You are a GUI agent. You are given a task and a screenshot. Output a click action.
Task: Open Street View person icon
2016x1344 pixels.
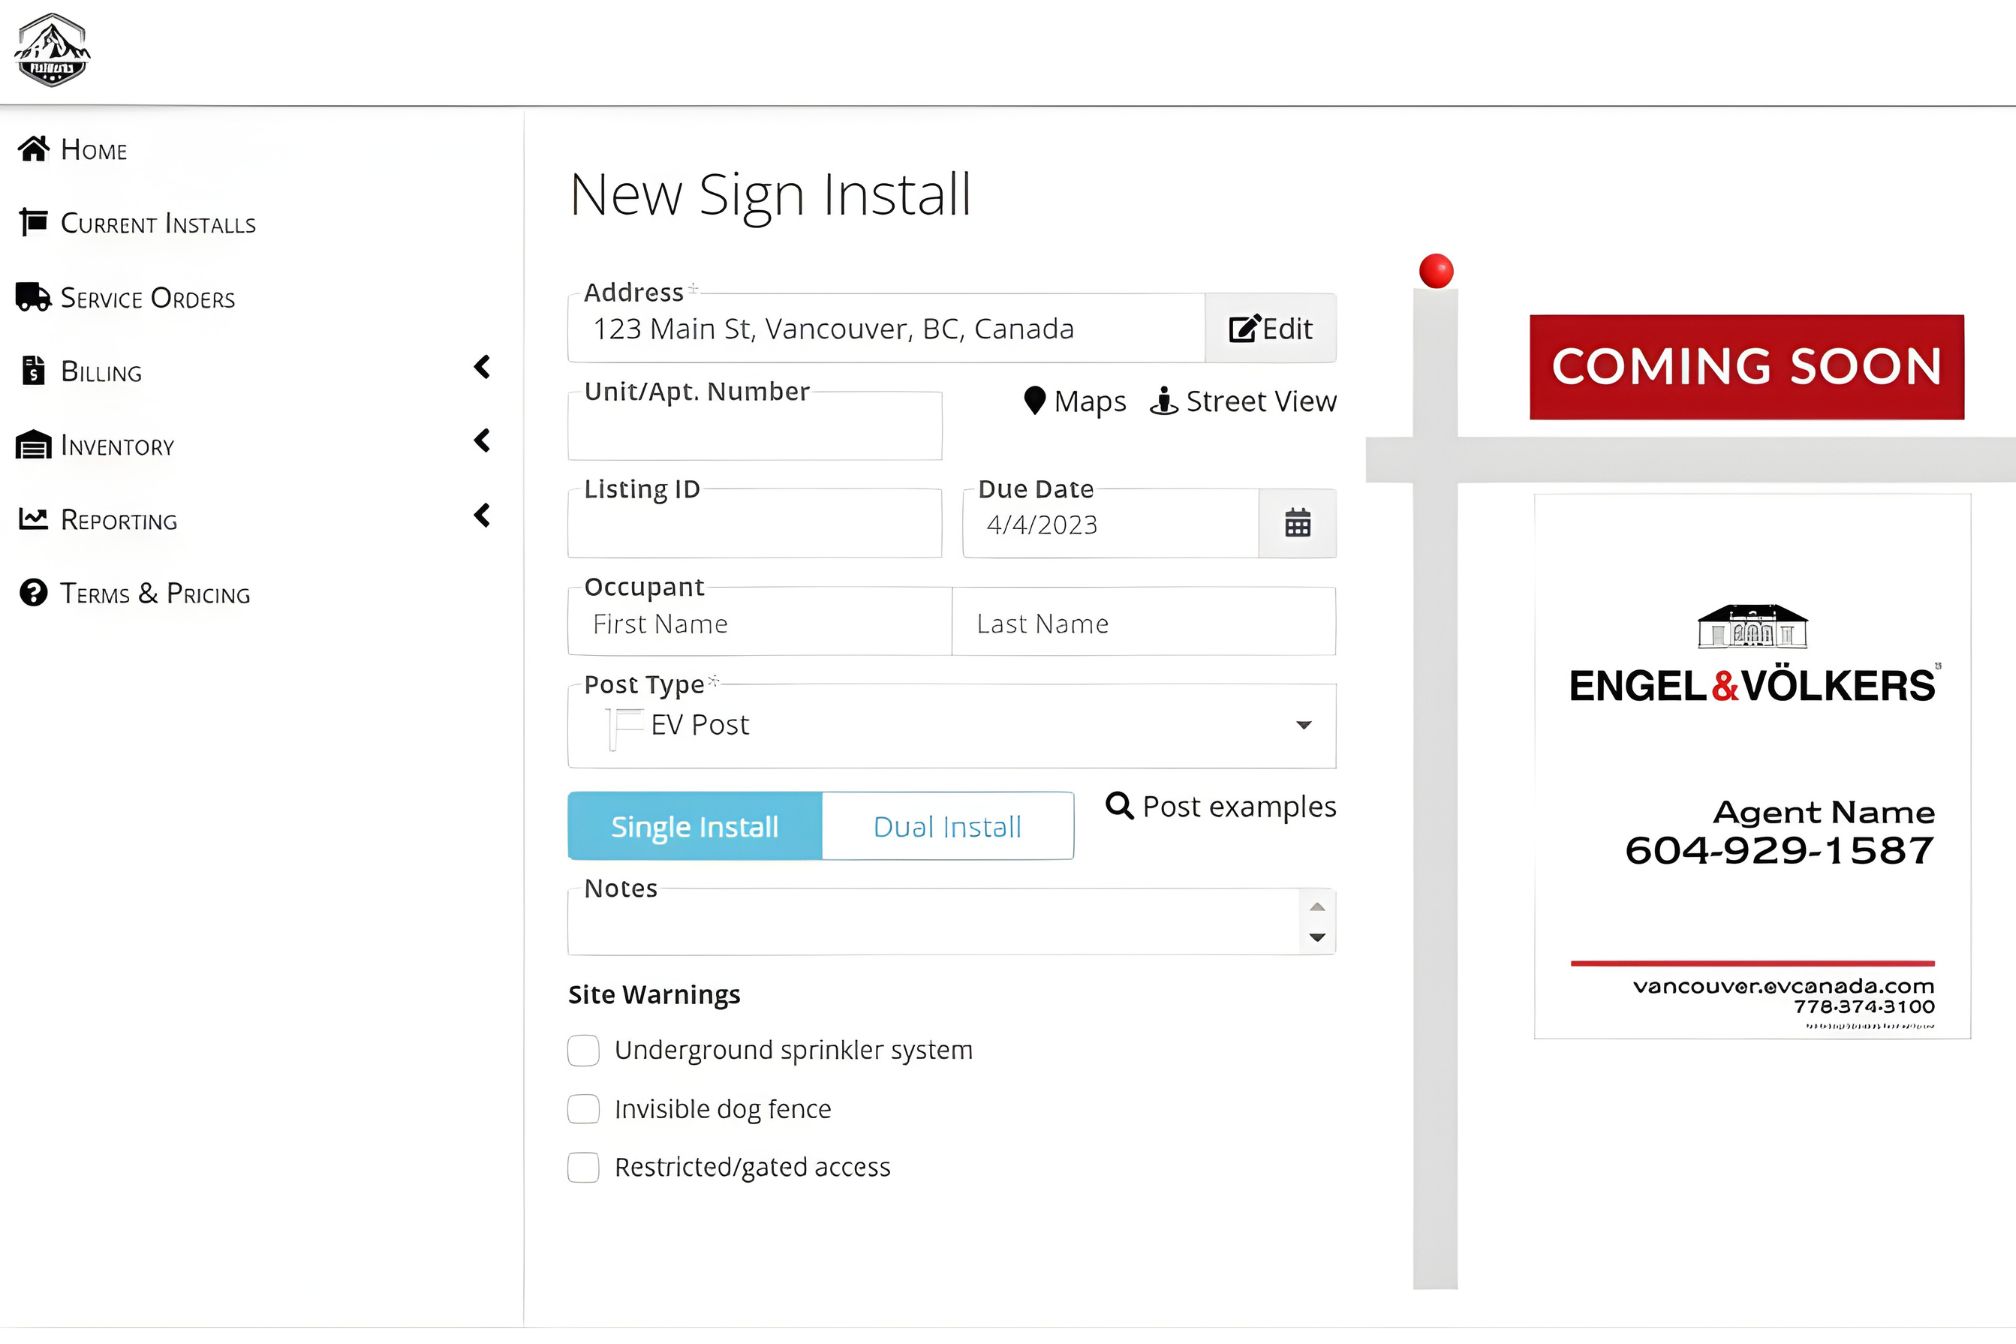coord(1163,401)
